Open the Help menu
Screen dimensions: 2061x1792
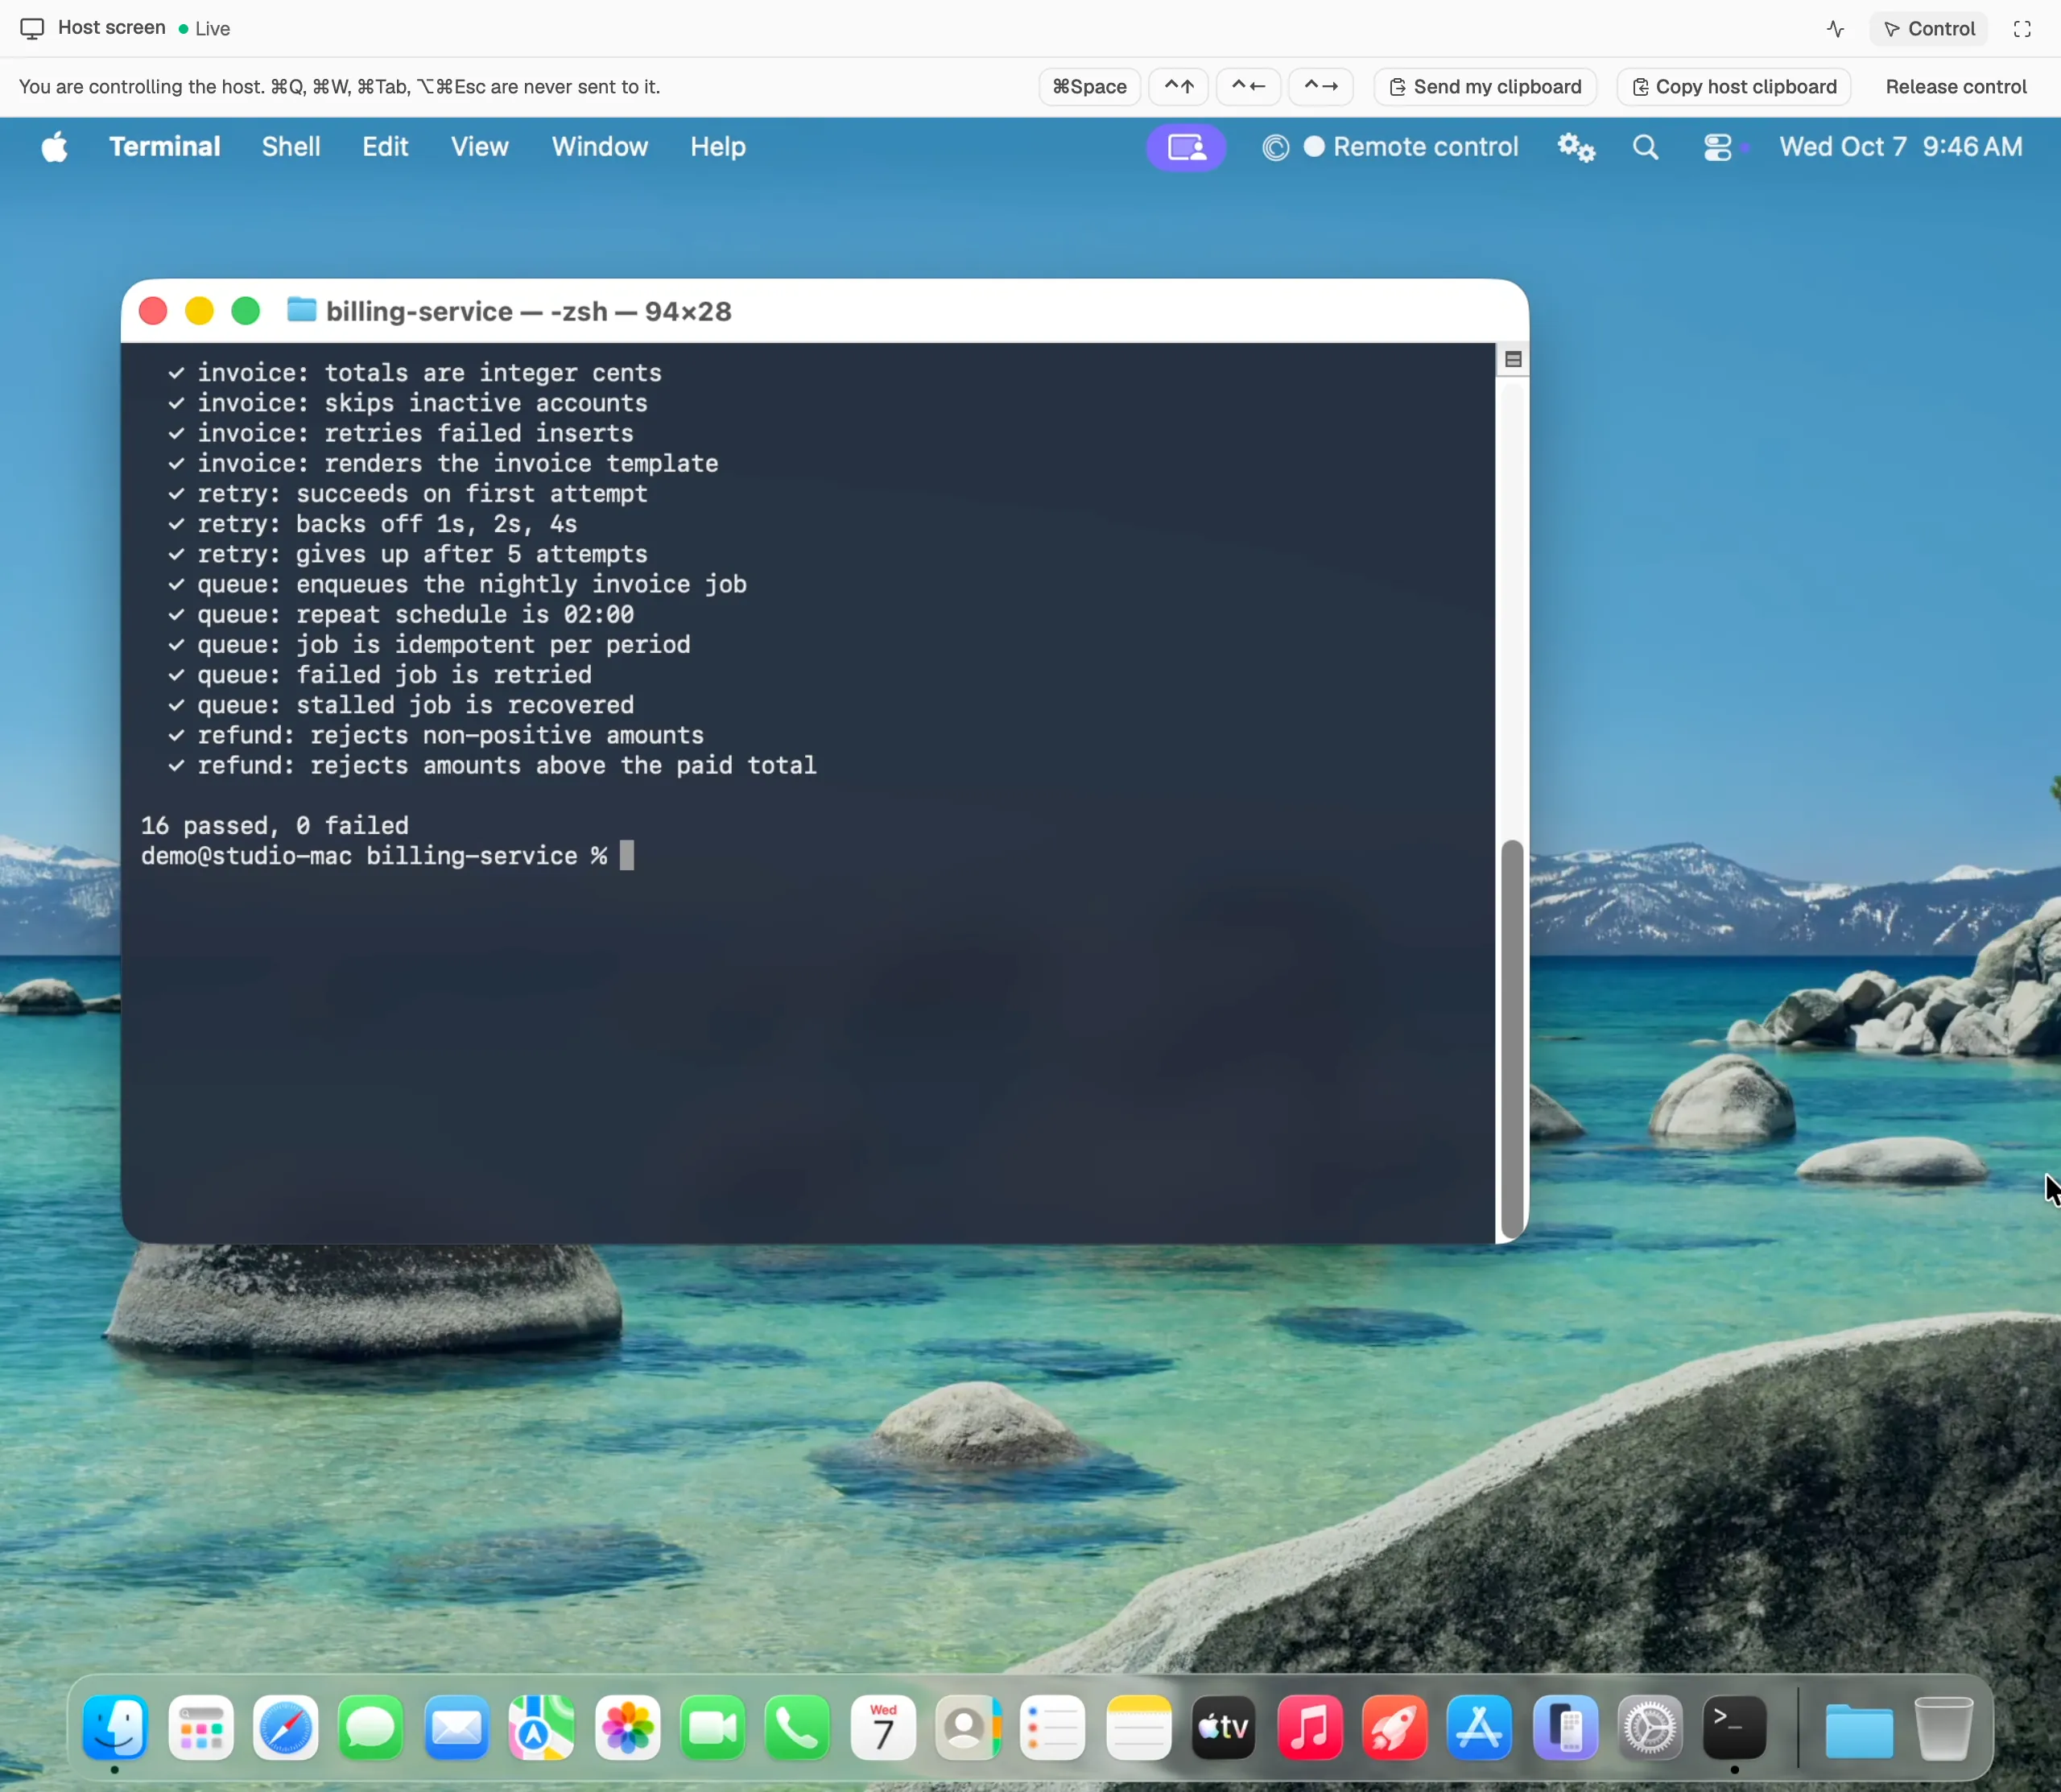[x=718, y=147]
